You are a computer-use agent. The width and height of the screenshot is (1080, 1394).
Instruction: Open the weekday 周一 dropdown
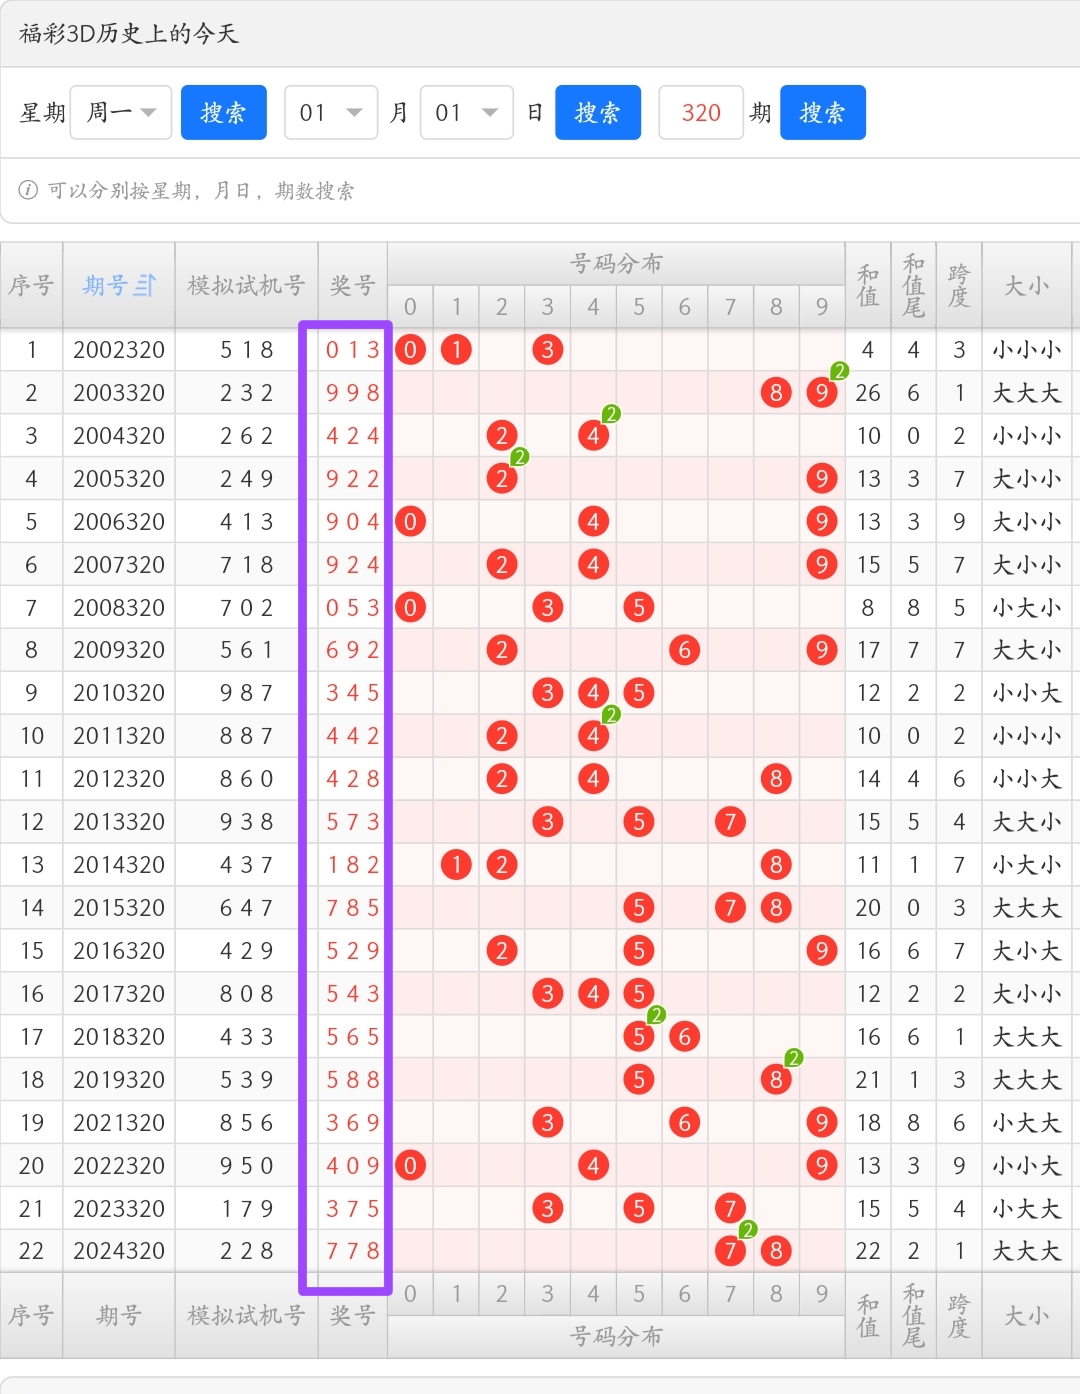coord(121,113)
